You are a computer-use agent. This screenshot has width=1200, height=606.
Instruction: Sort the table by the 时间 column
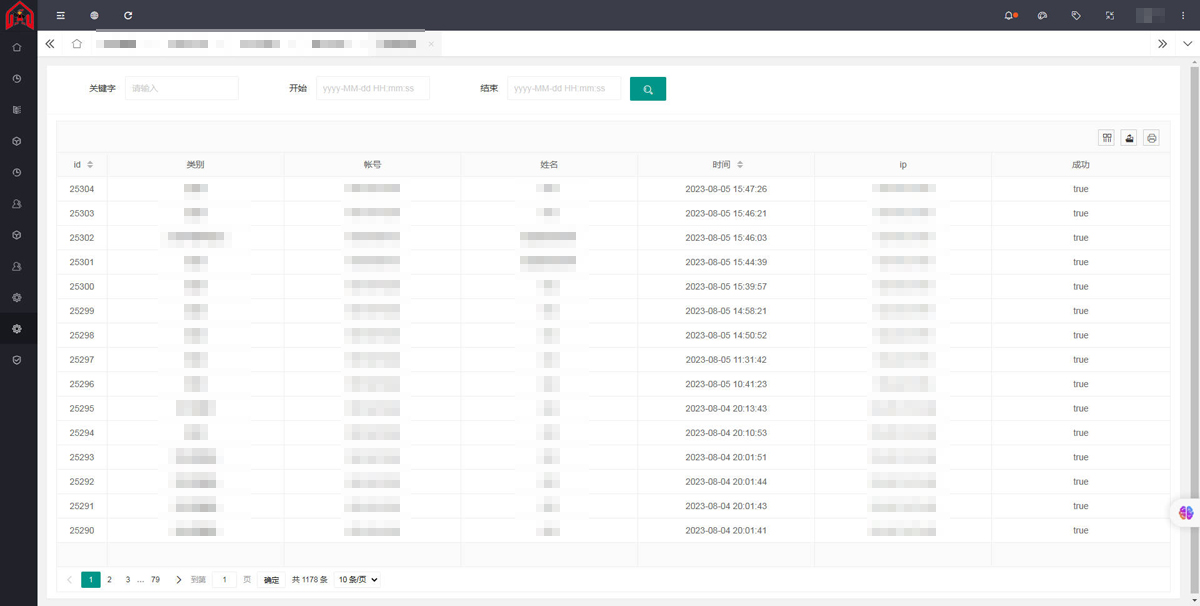(x=740, y=165)
